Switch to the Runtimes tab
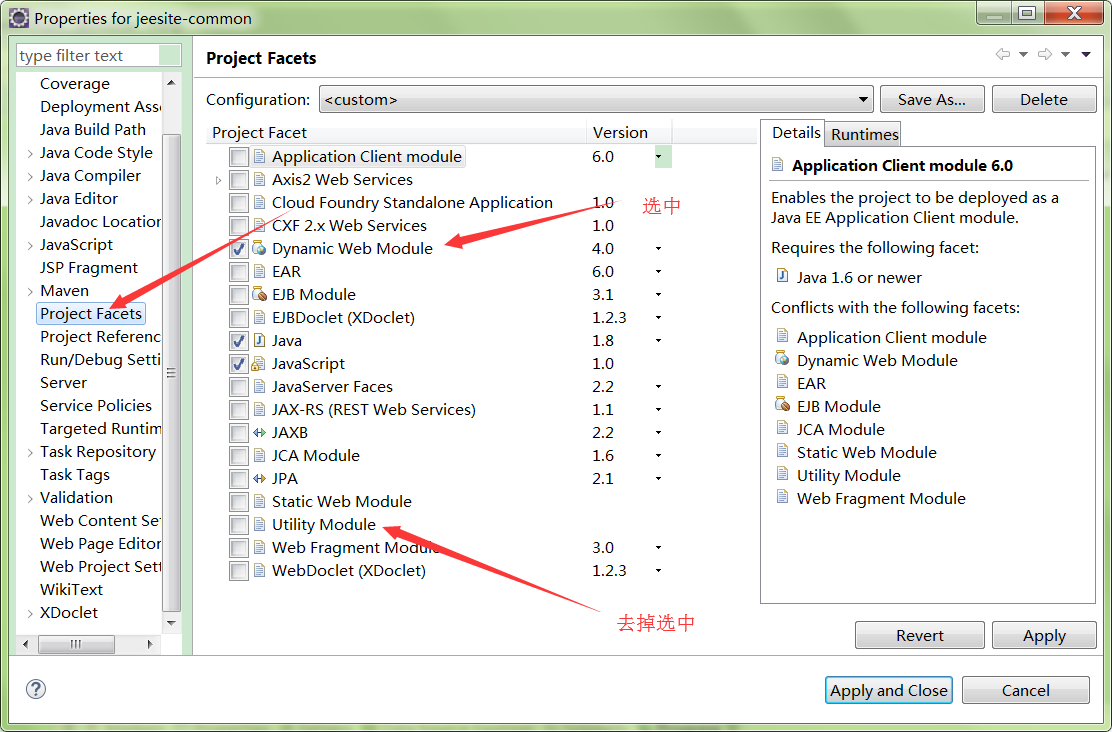 (862, 133)
